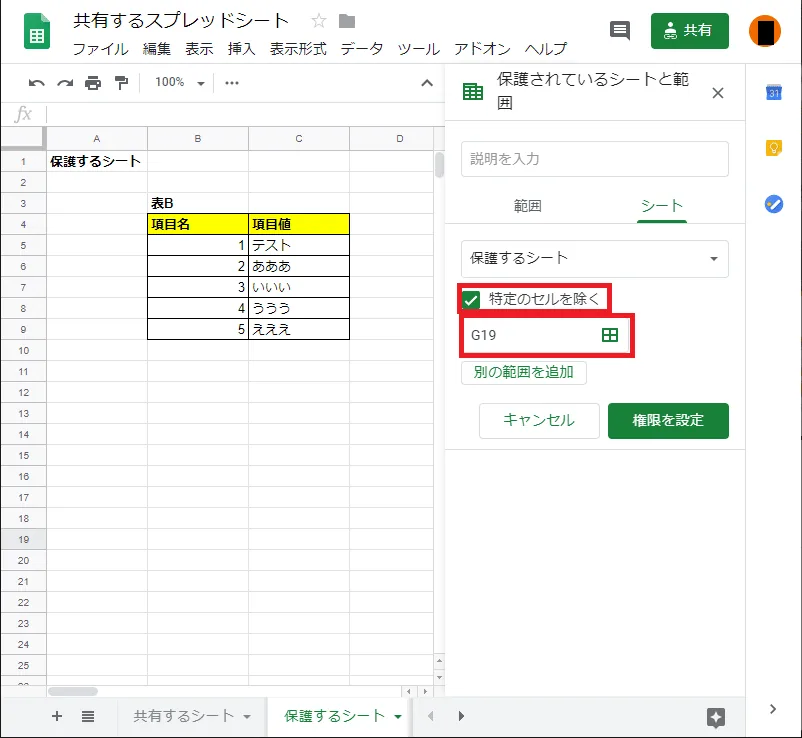Open the 挿入 menu
The image size is (802, 738).
[x=241, y=49]
